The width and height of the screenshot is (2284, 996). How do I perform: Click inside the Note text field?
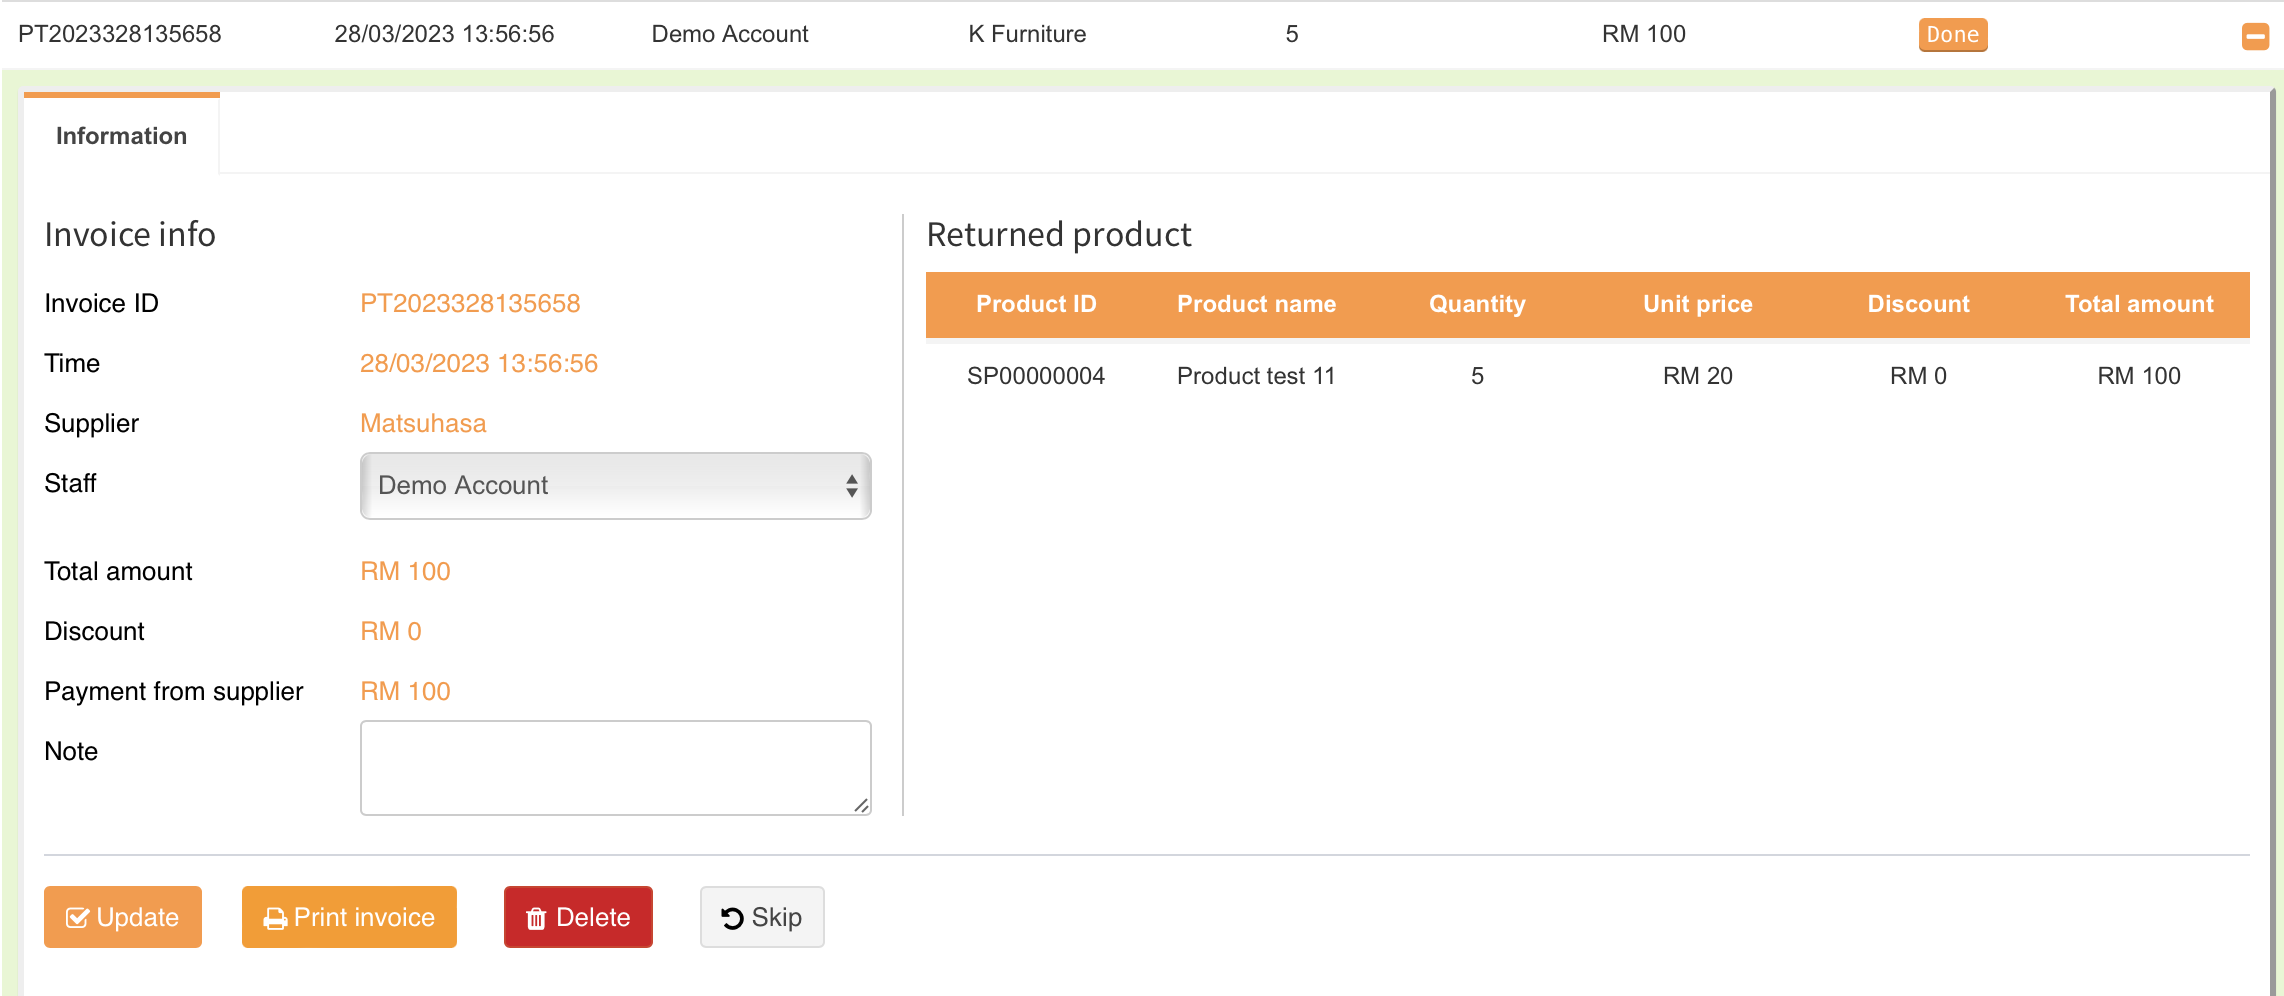614,767
